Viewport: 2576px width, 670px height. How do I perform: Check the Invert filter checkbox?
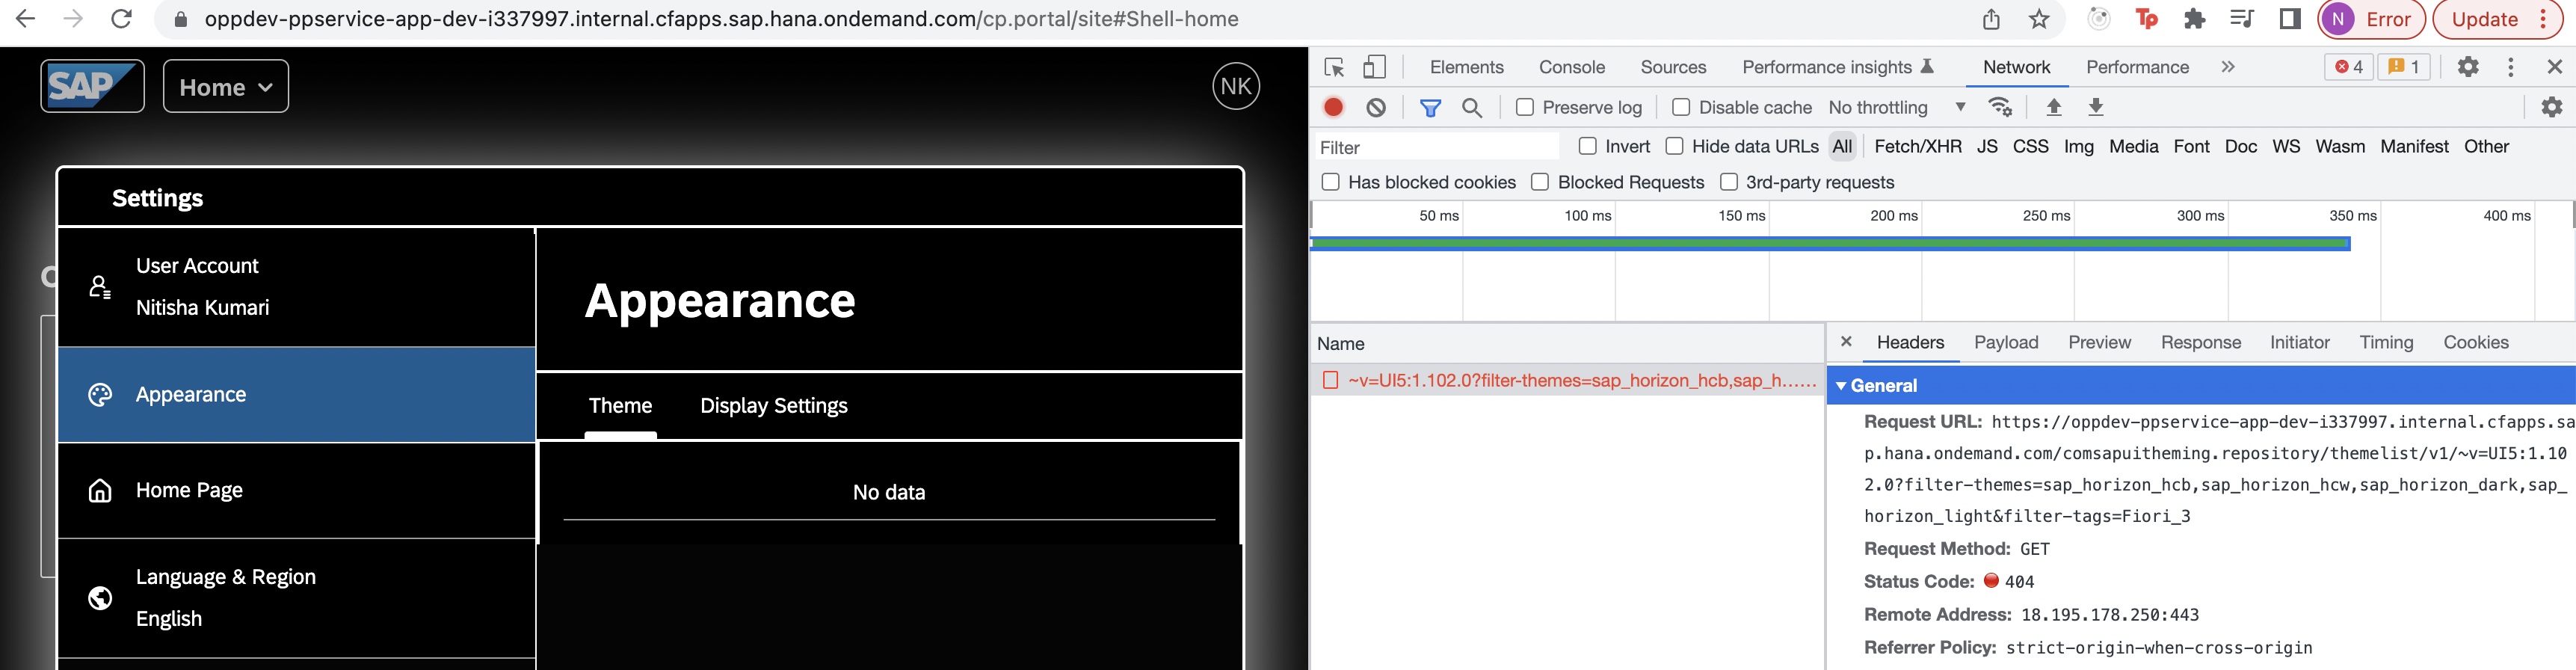[x=1587, y=146]
